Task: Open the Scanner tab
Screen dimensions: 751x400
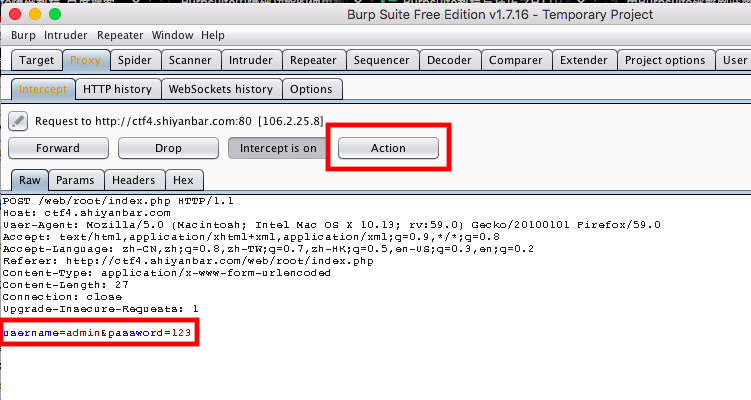Action: tap(190, 60)
